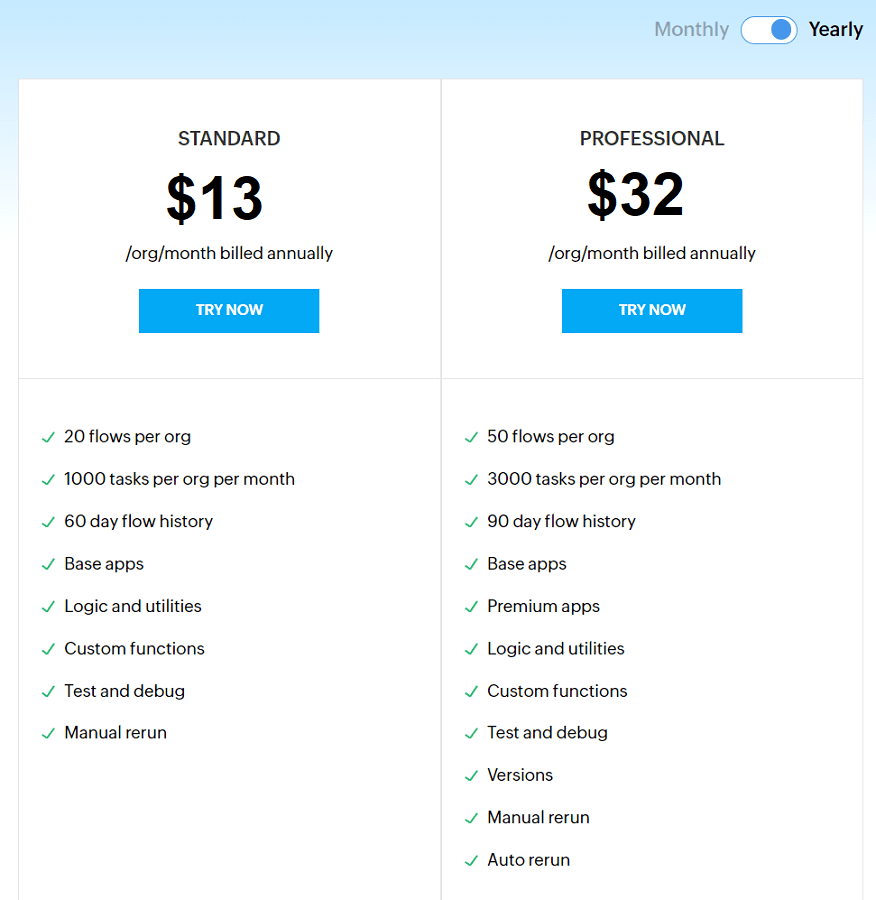The image size is (876, 900).
Task: Click the Monthly label near the toggle
Action: point(691,30)
